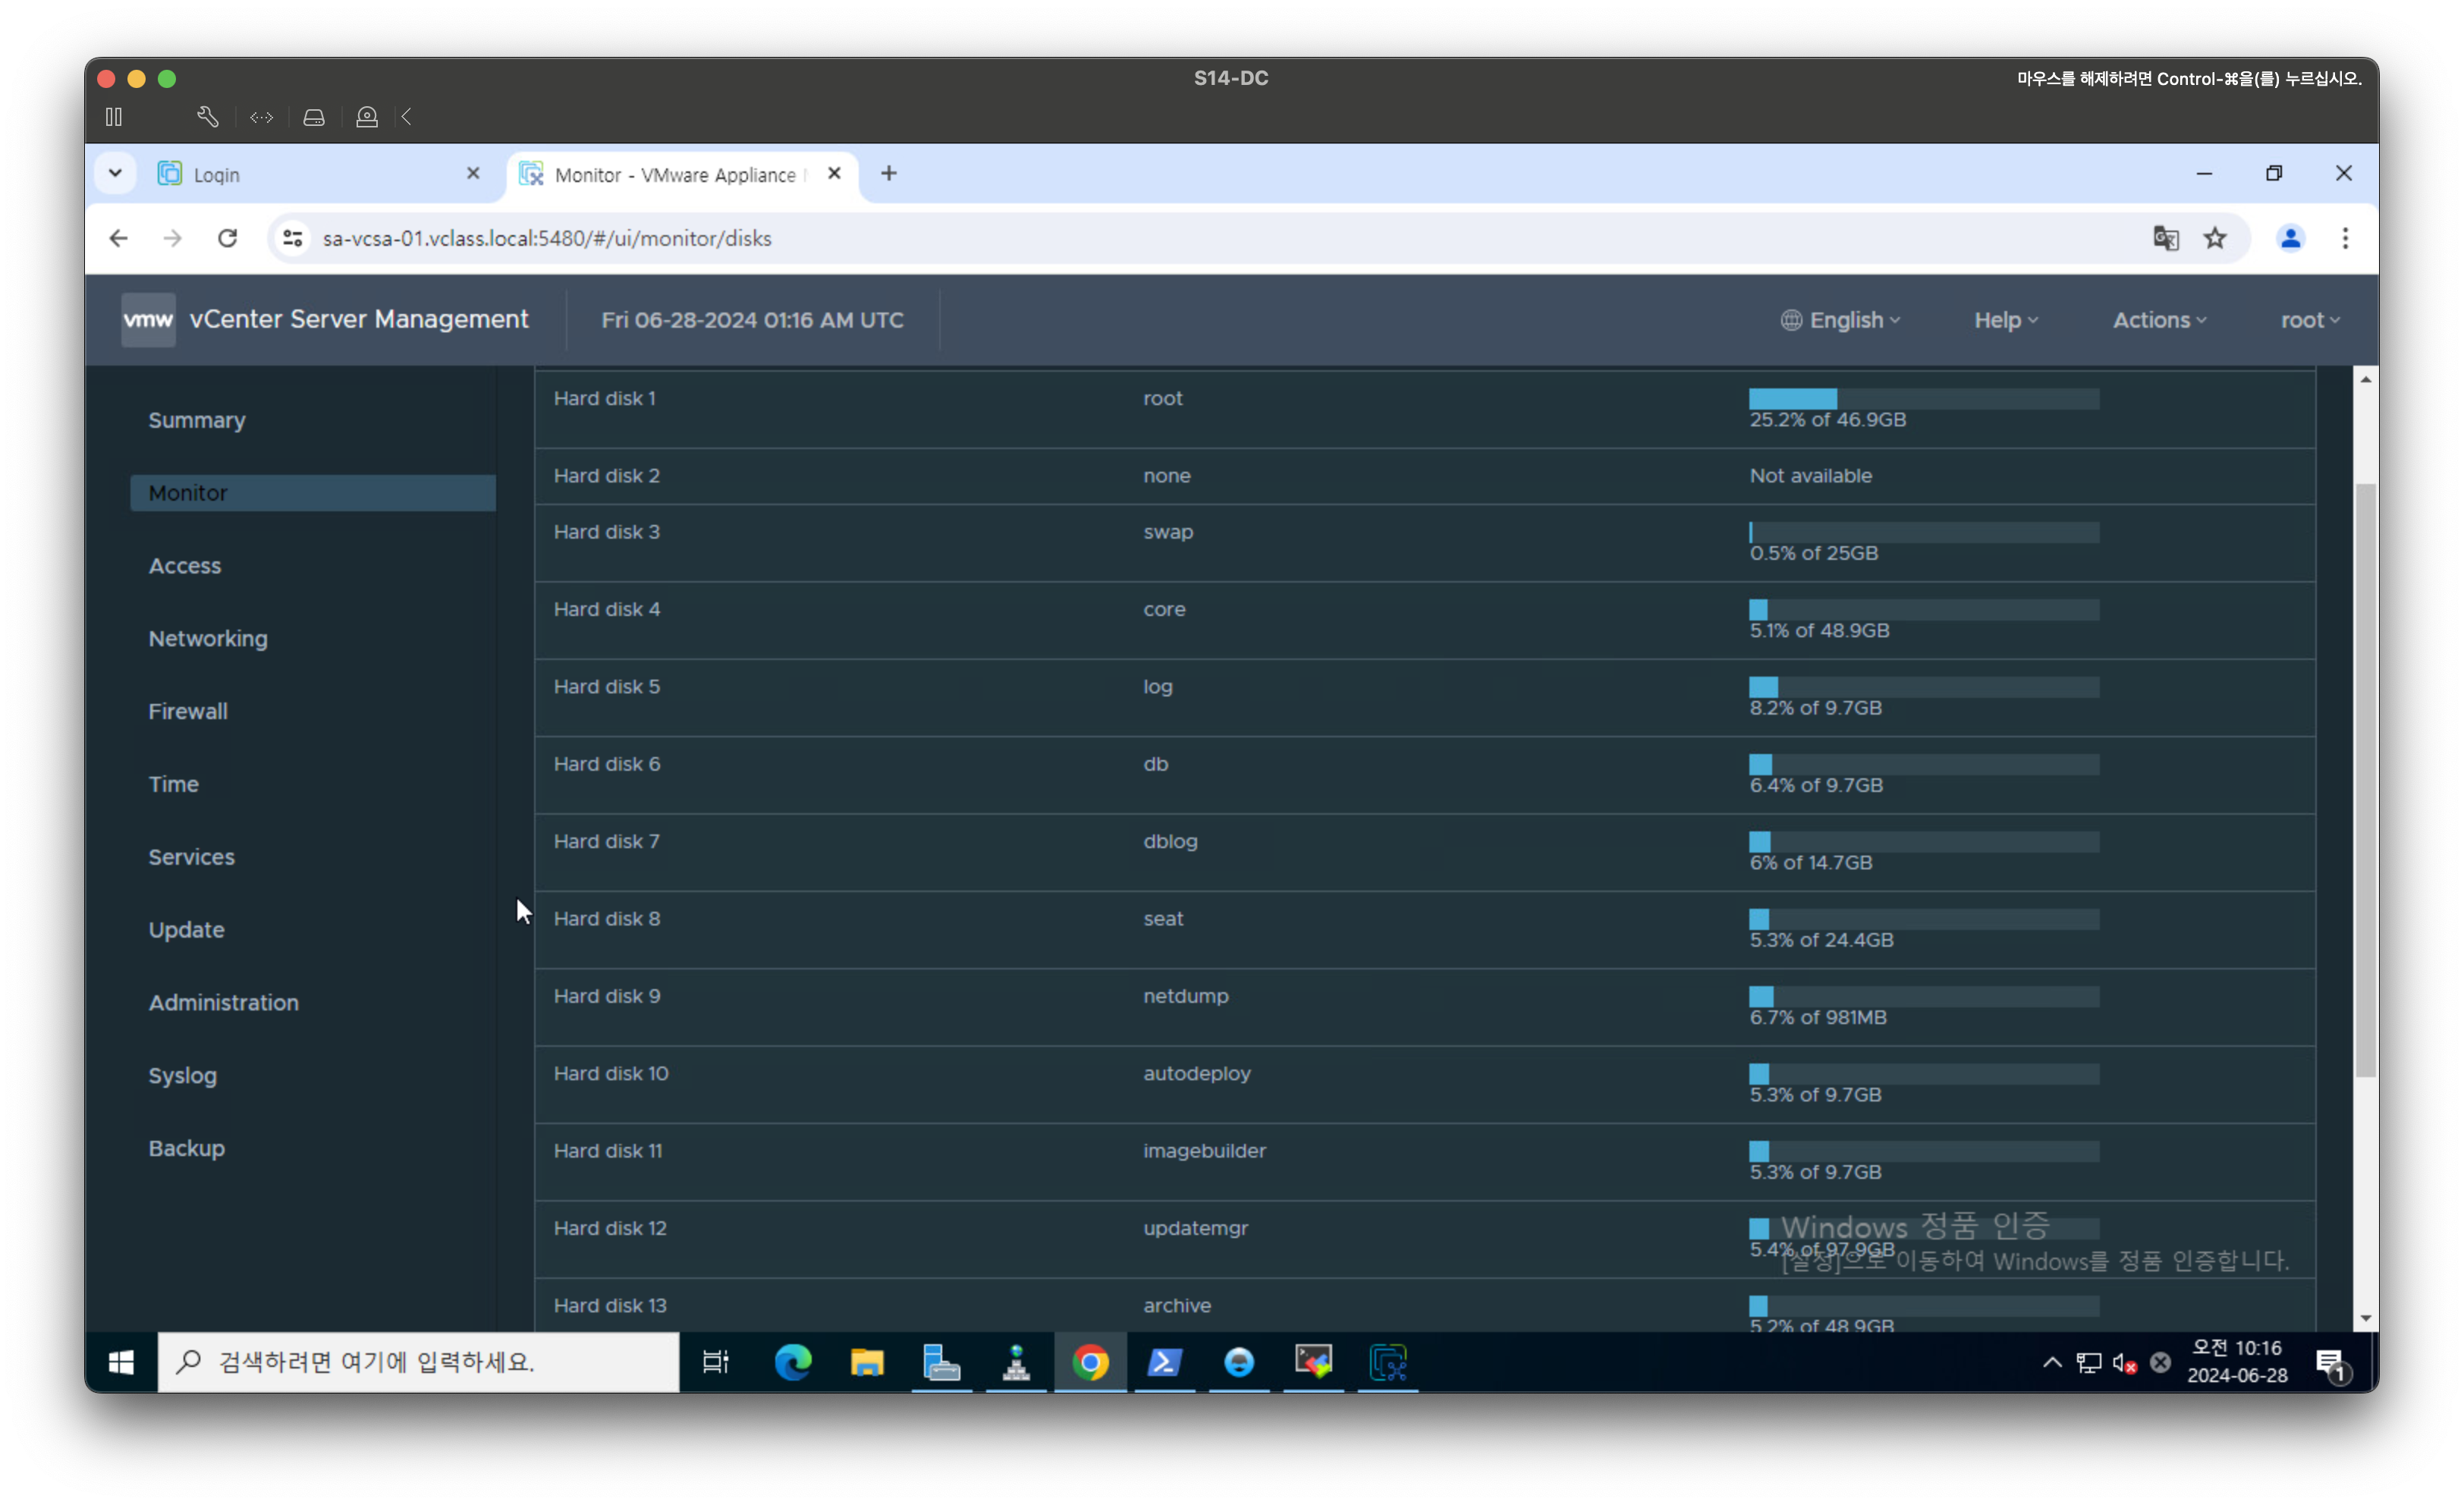Expand the English language dropdown
This screenshot has width=2464, height=1505.
(1841, 320)
